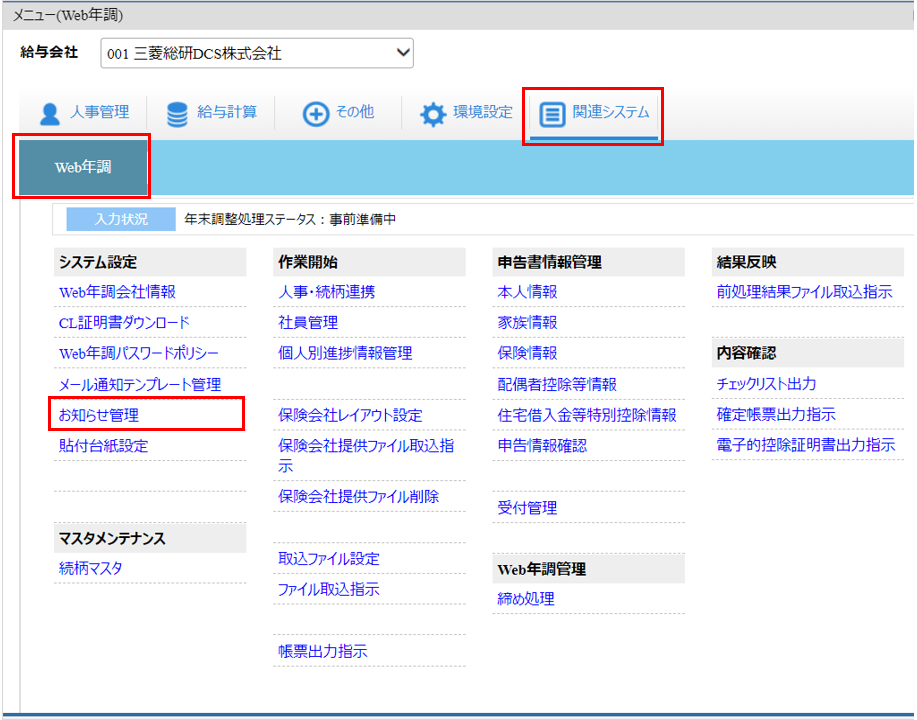Screen dimensions: 917x720
Task: Open 配偶者控除等情報 link
Action: pyautogui.click(x=557, y=384)
